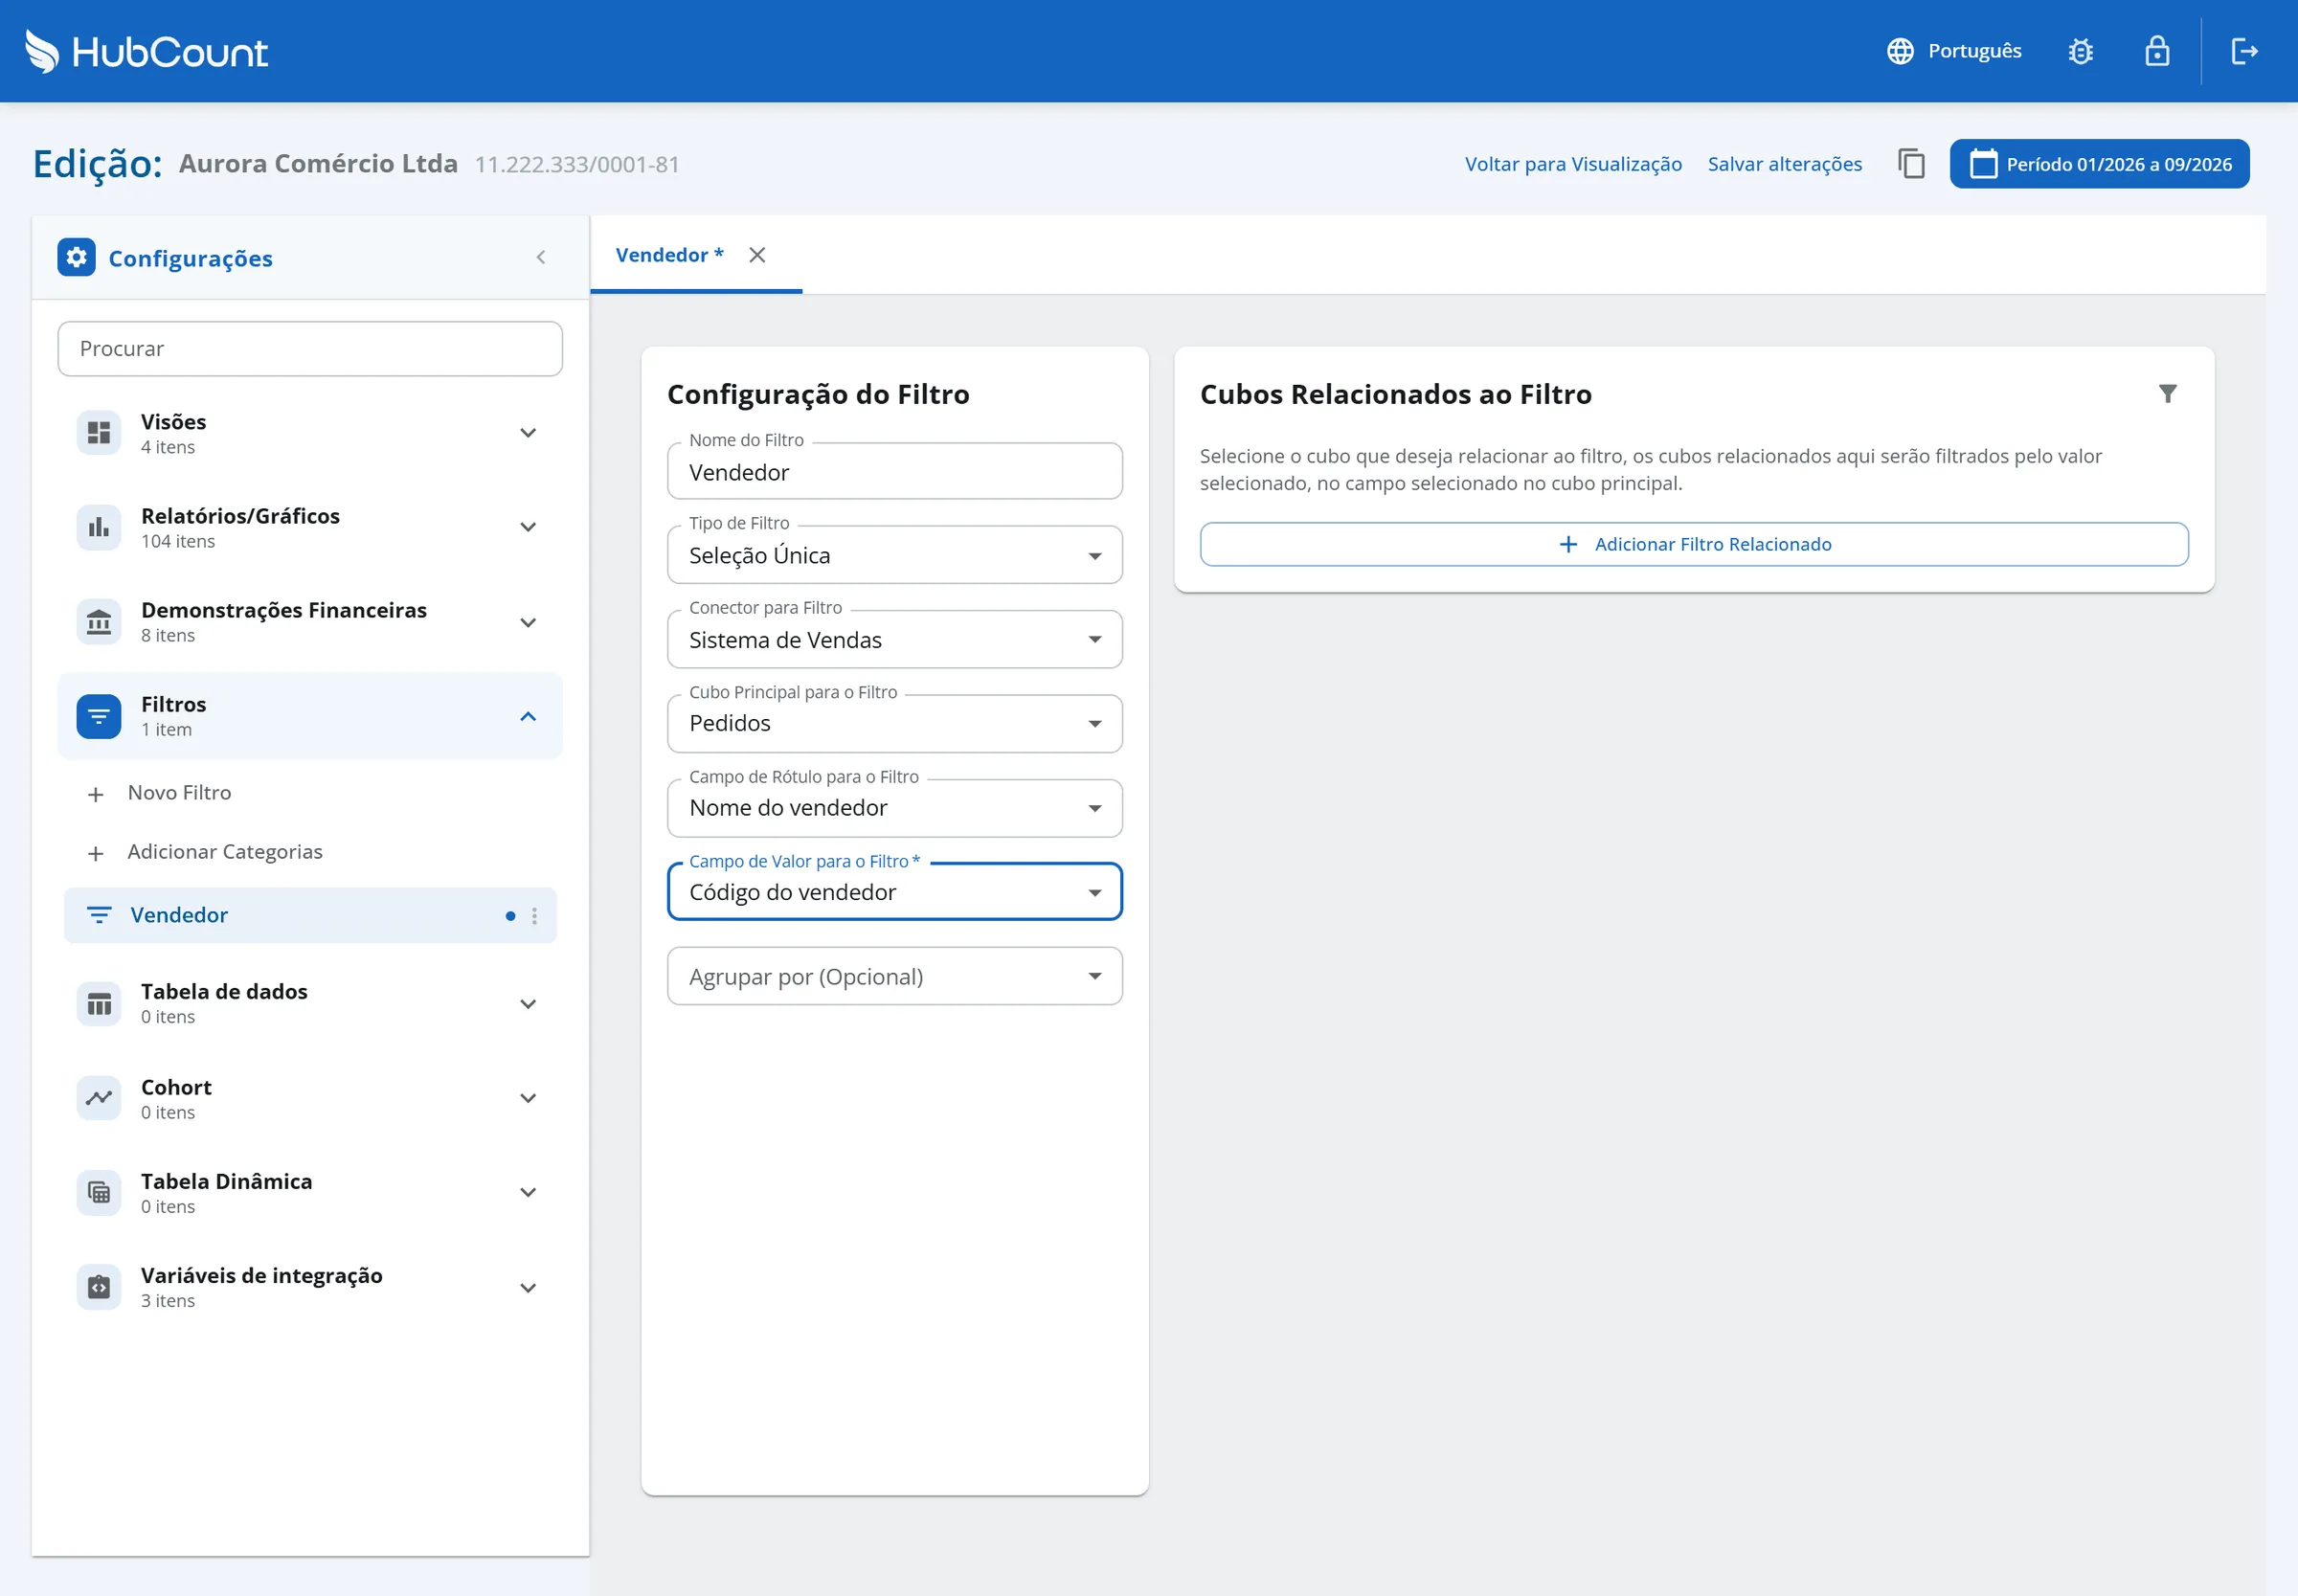
Task: Expand the Demonstrações Financeiras chevron
Action: (x=528, y=622)
